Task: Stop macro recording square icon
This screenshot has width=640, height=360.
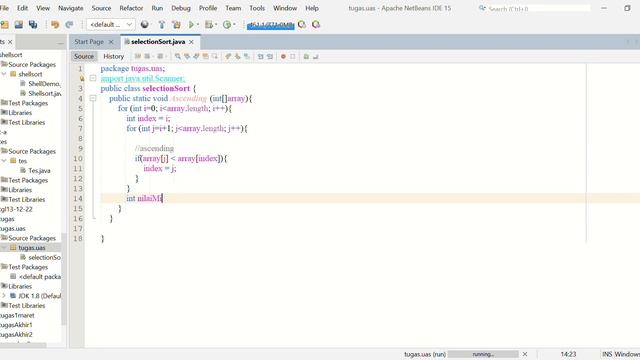Action: tap(293, 56)
